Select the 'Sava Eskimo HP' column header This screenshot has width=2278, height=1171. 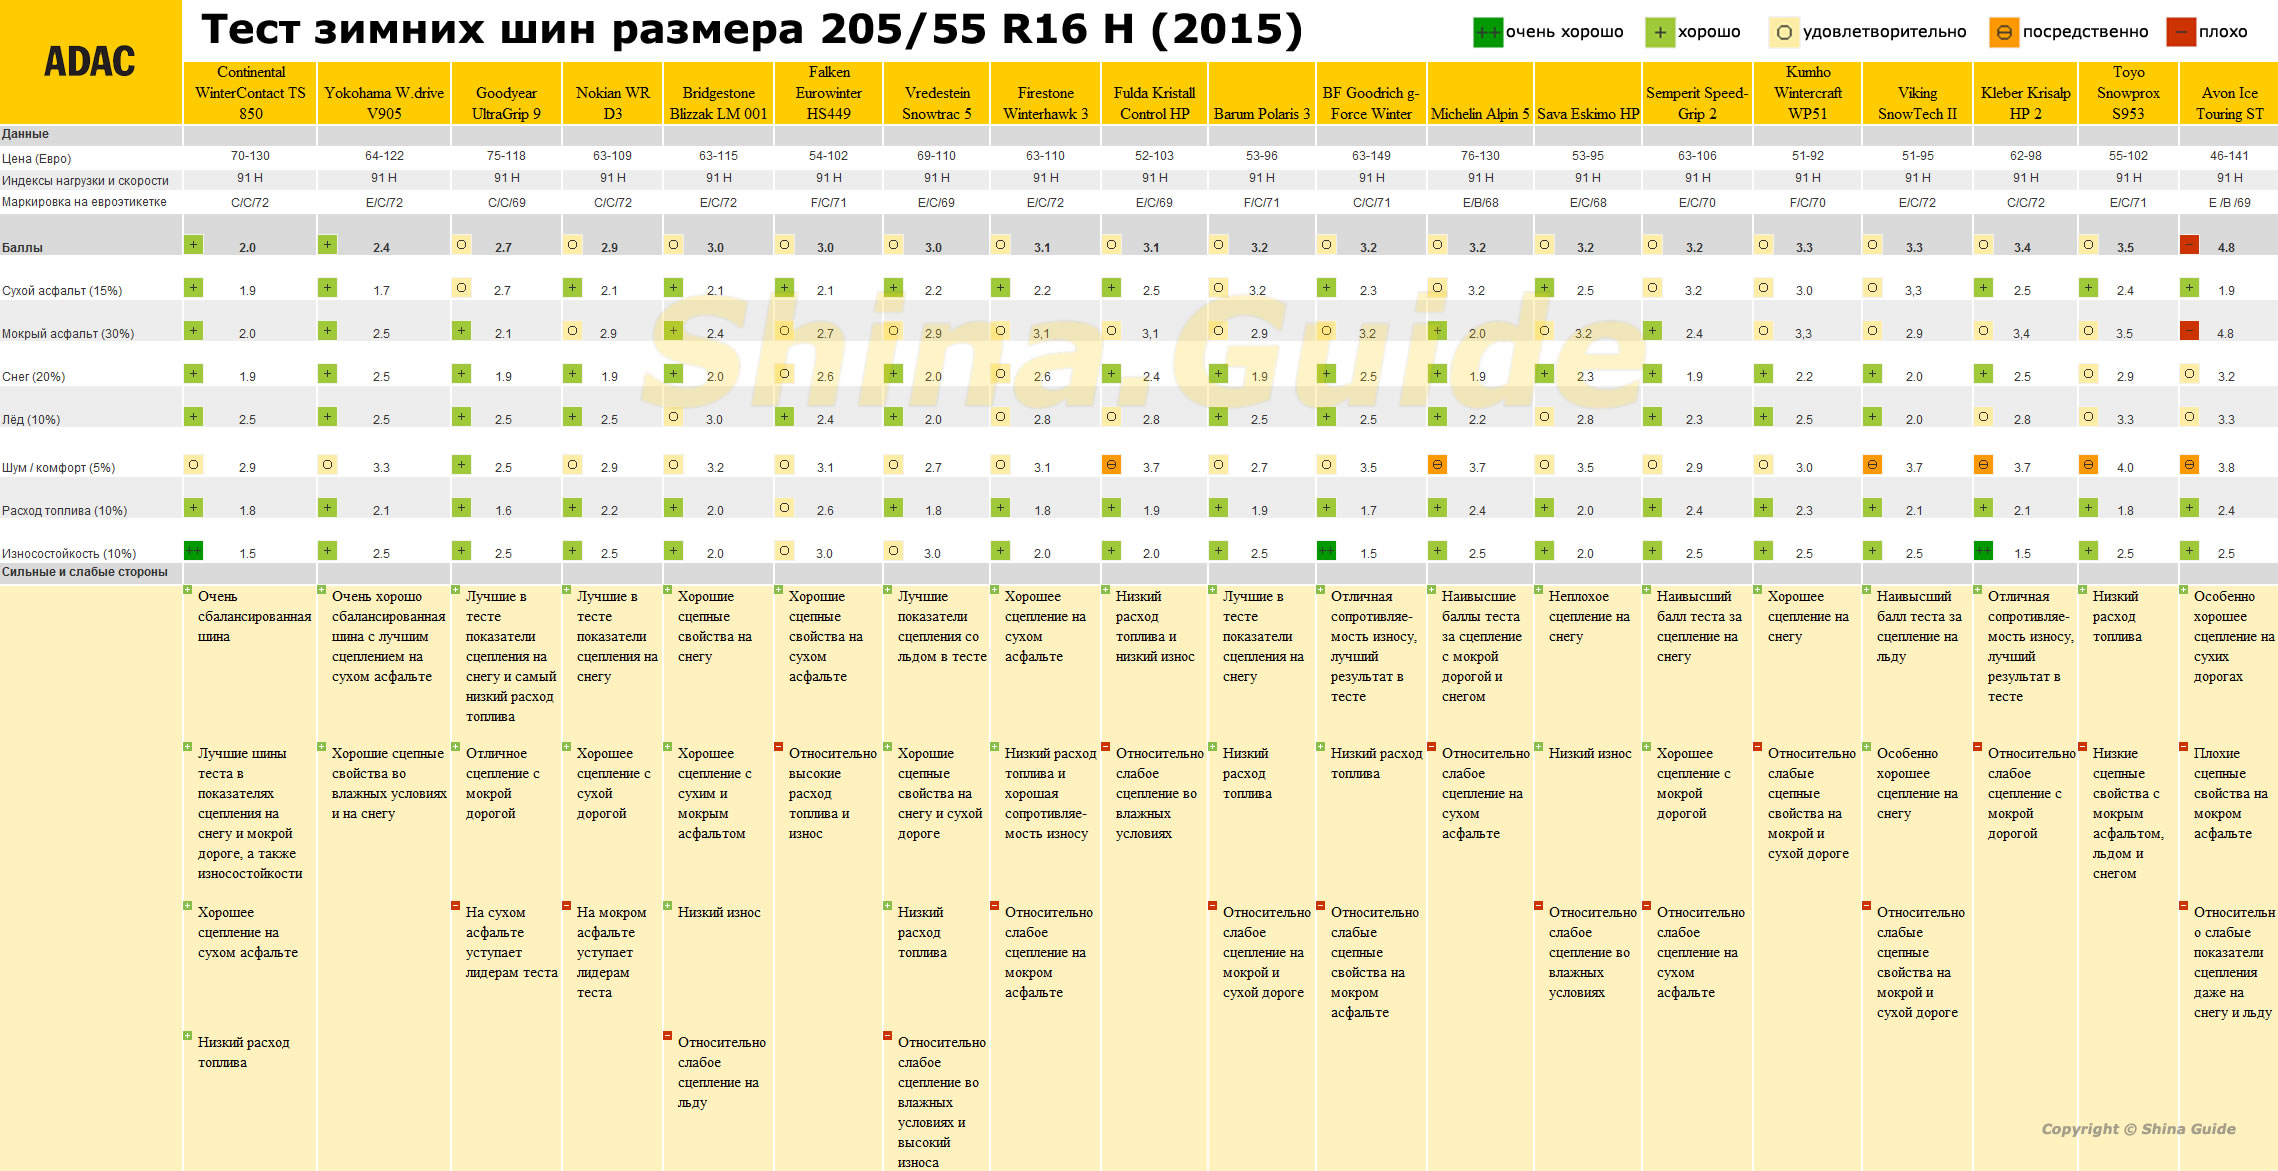[1588, 93]
